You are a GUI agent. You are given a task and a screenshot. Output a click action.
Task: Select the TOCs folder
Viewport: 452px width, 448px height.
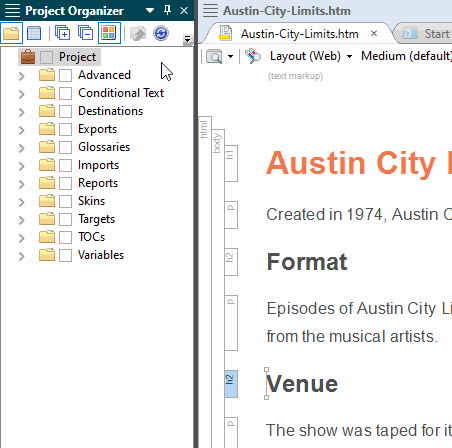point(91,237)
